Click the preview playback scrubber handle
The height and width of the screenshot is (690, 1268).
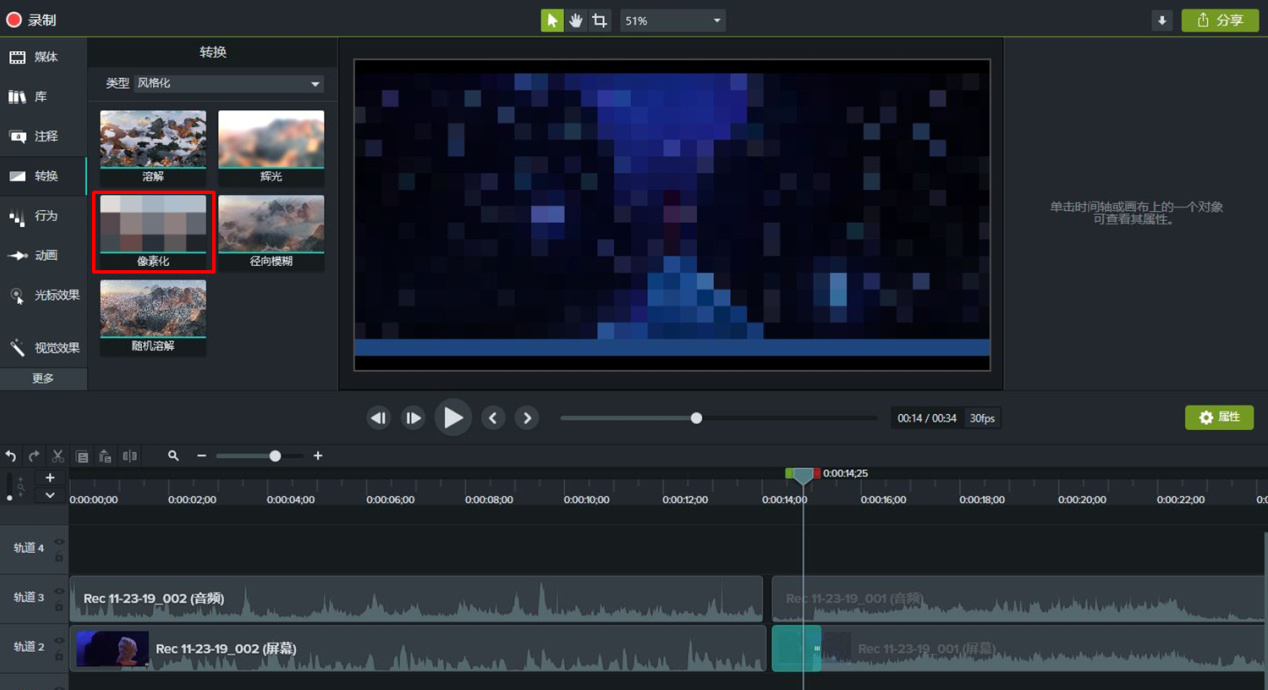point(696,418)
